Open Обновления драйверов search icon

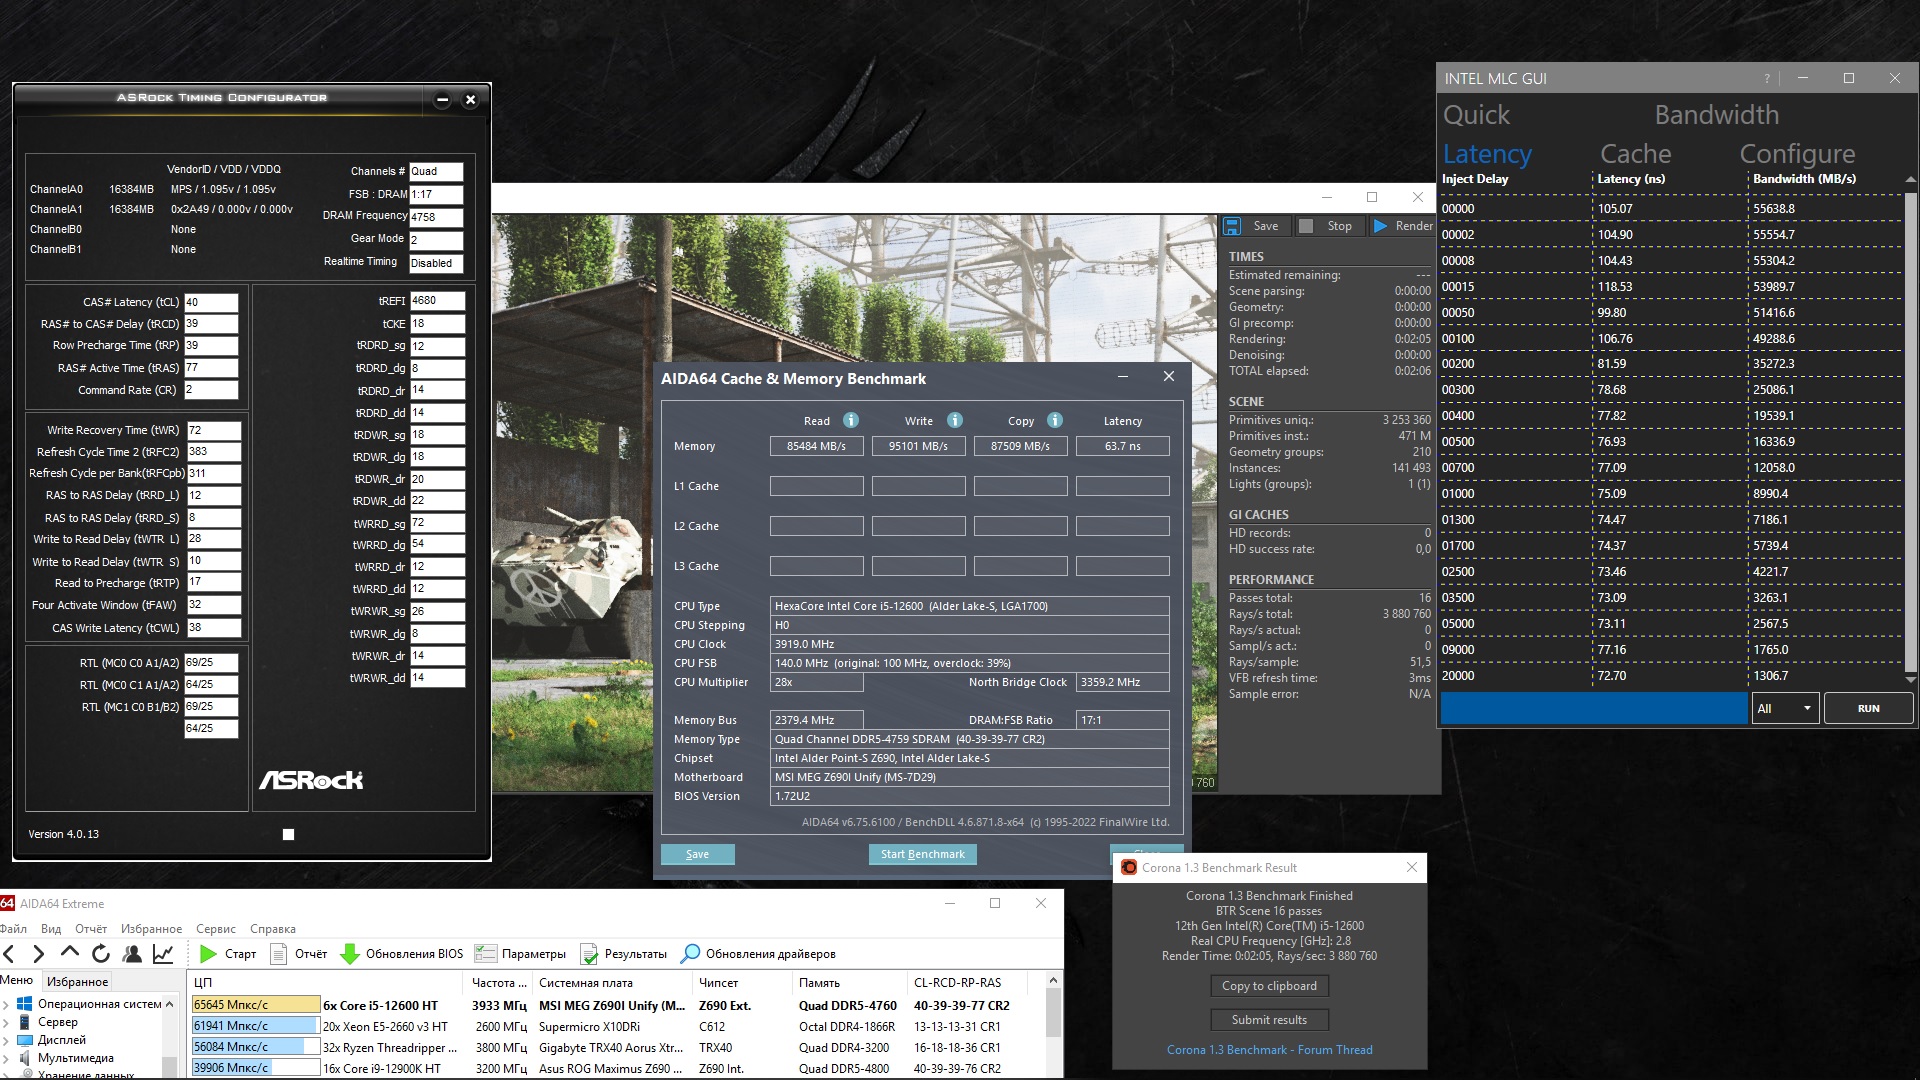coord(690,954)
